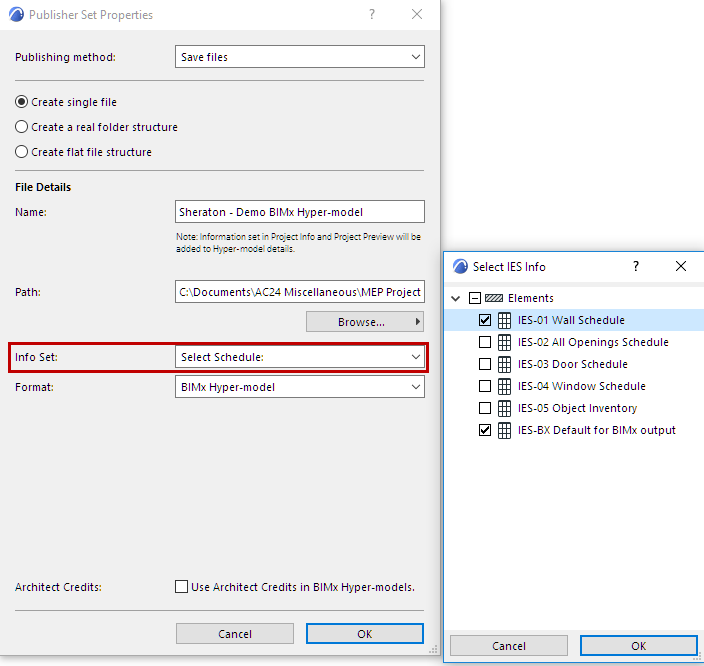
Task: Open the Info Set Select Schedule dropdown
Action: (300, 357)
